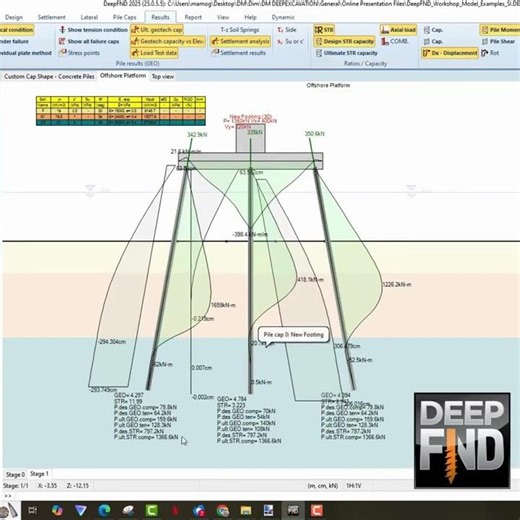Image resolution: width=520 pixels, height=520 pixels.
Task: Click the (m, cm, kN) units indicator
Action: click(x=322, y=486)
